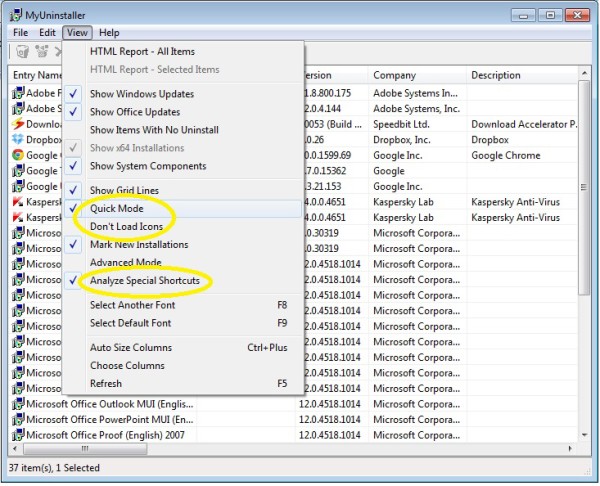Click the trash can uninstall toolbar icon
Viewport: 600px width, 486px height.
tap(22, 51)
